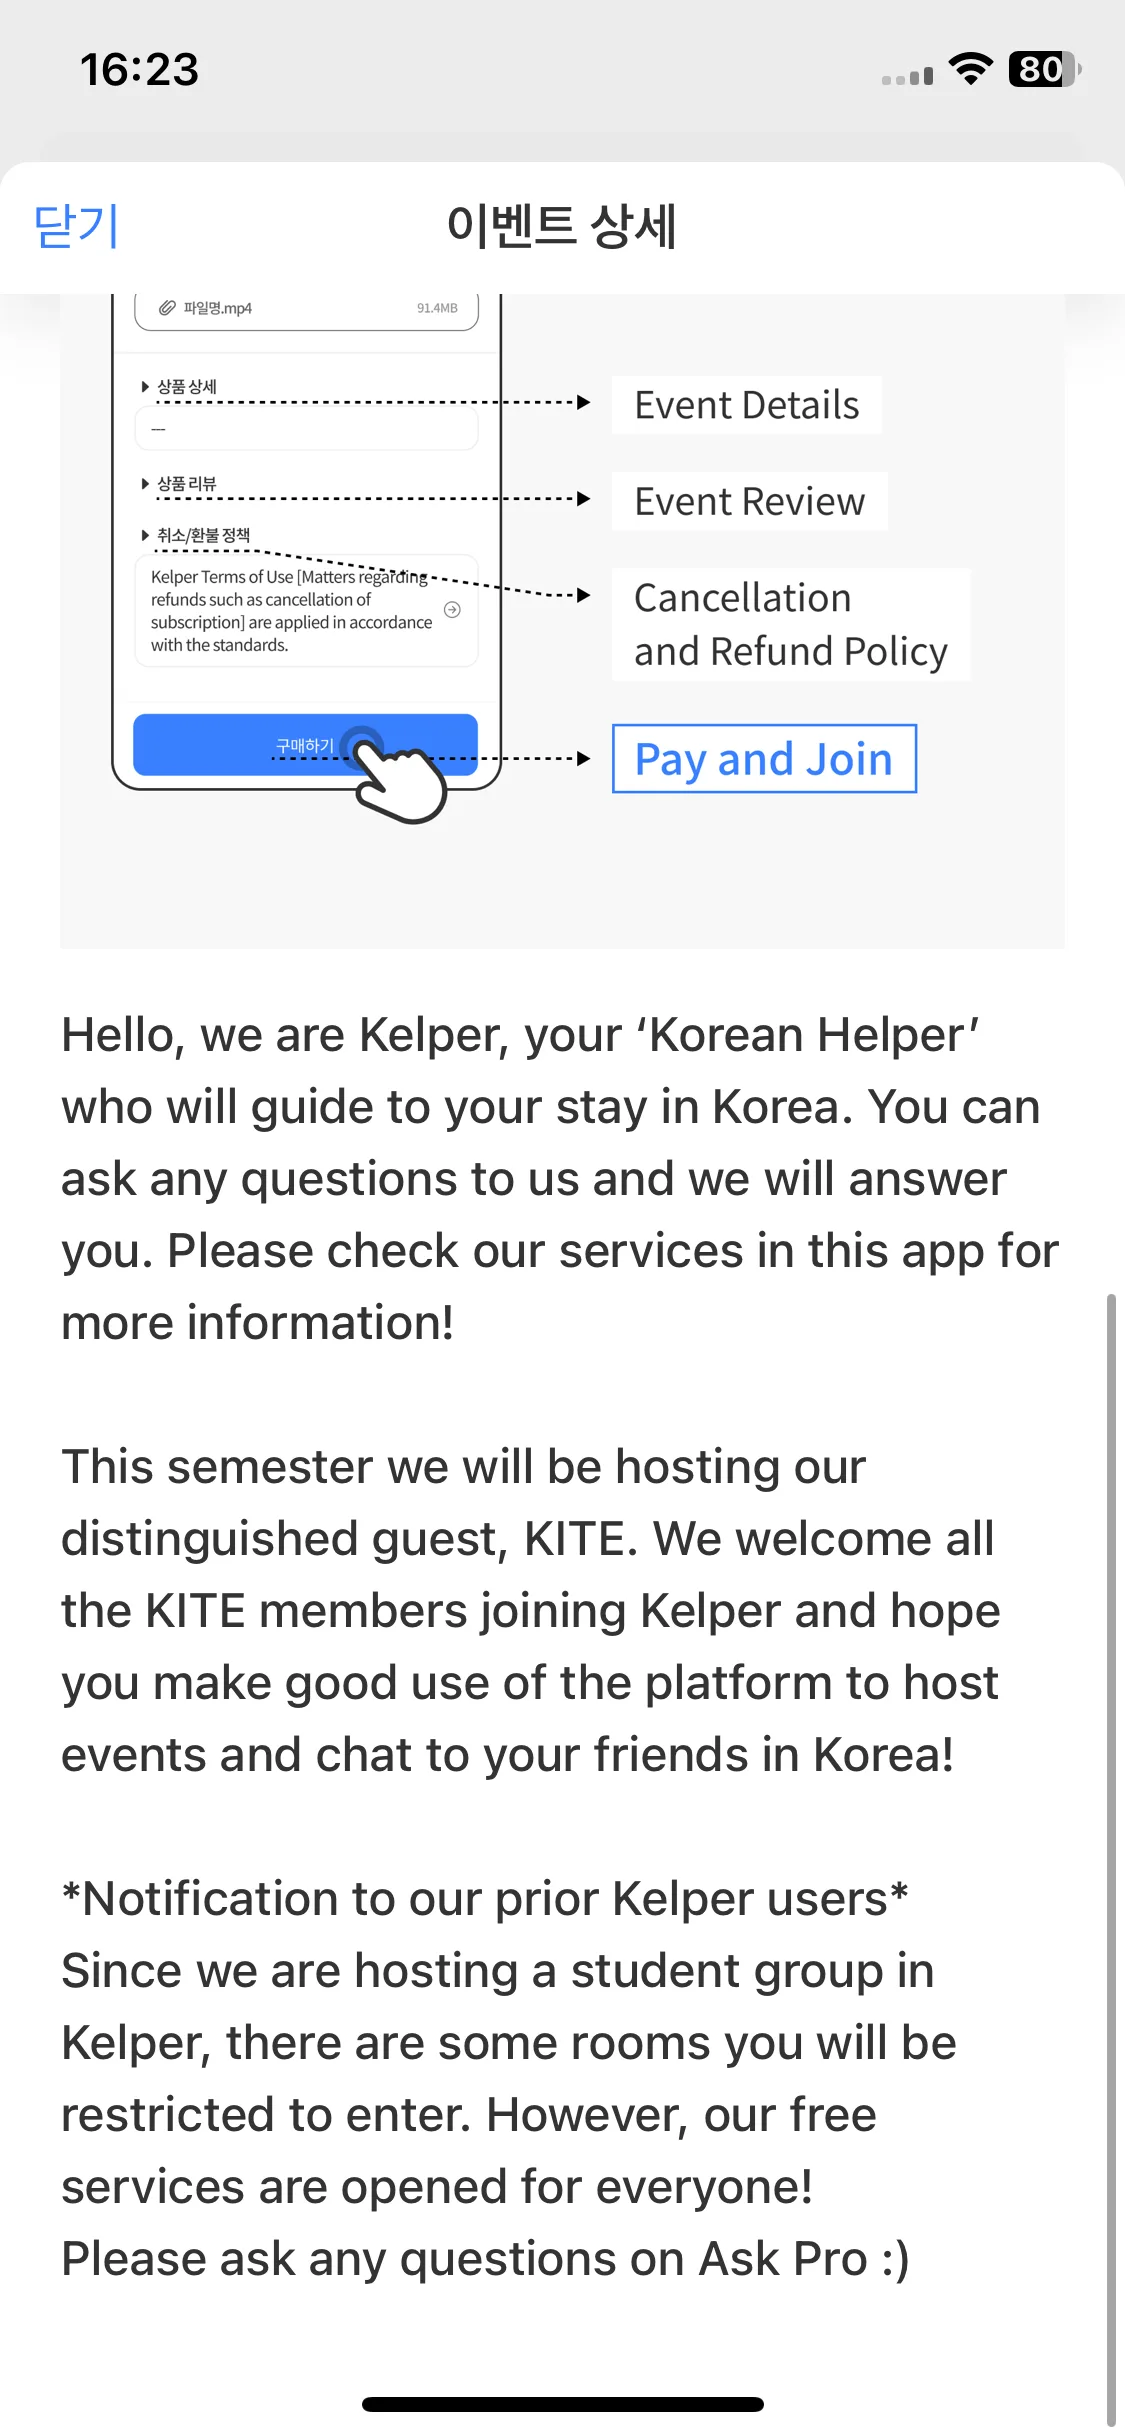Expand the 상품 리뷰 section triangle
1125x2436 pixels.
coord(145,483)
